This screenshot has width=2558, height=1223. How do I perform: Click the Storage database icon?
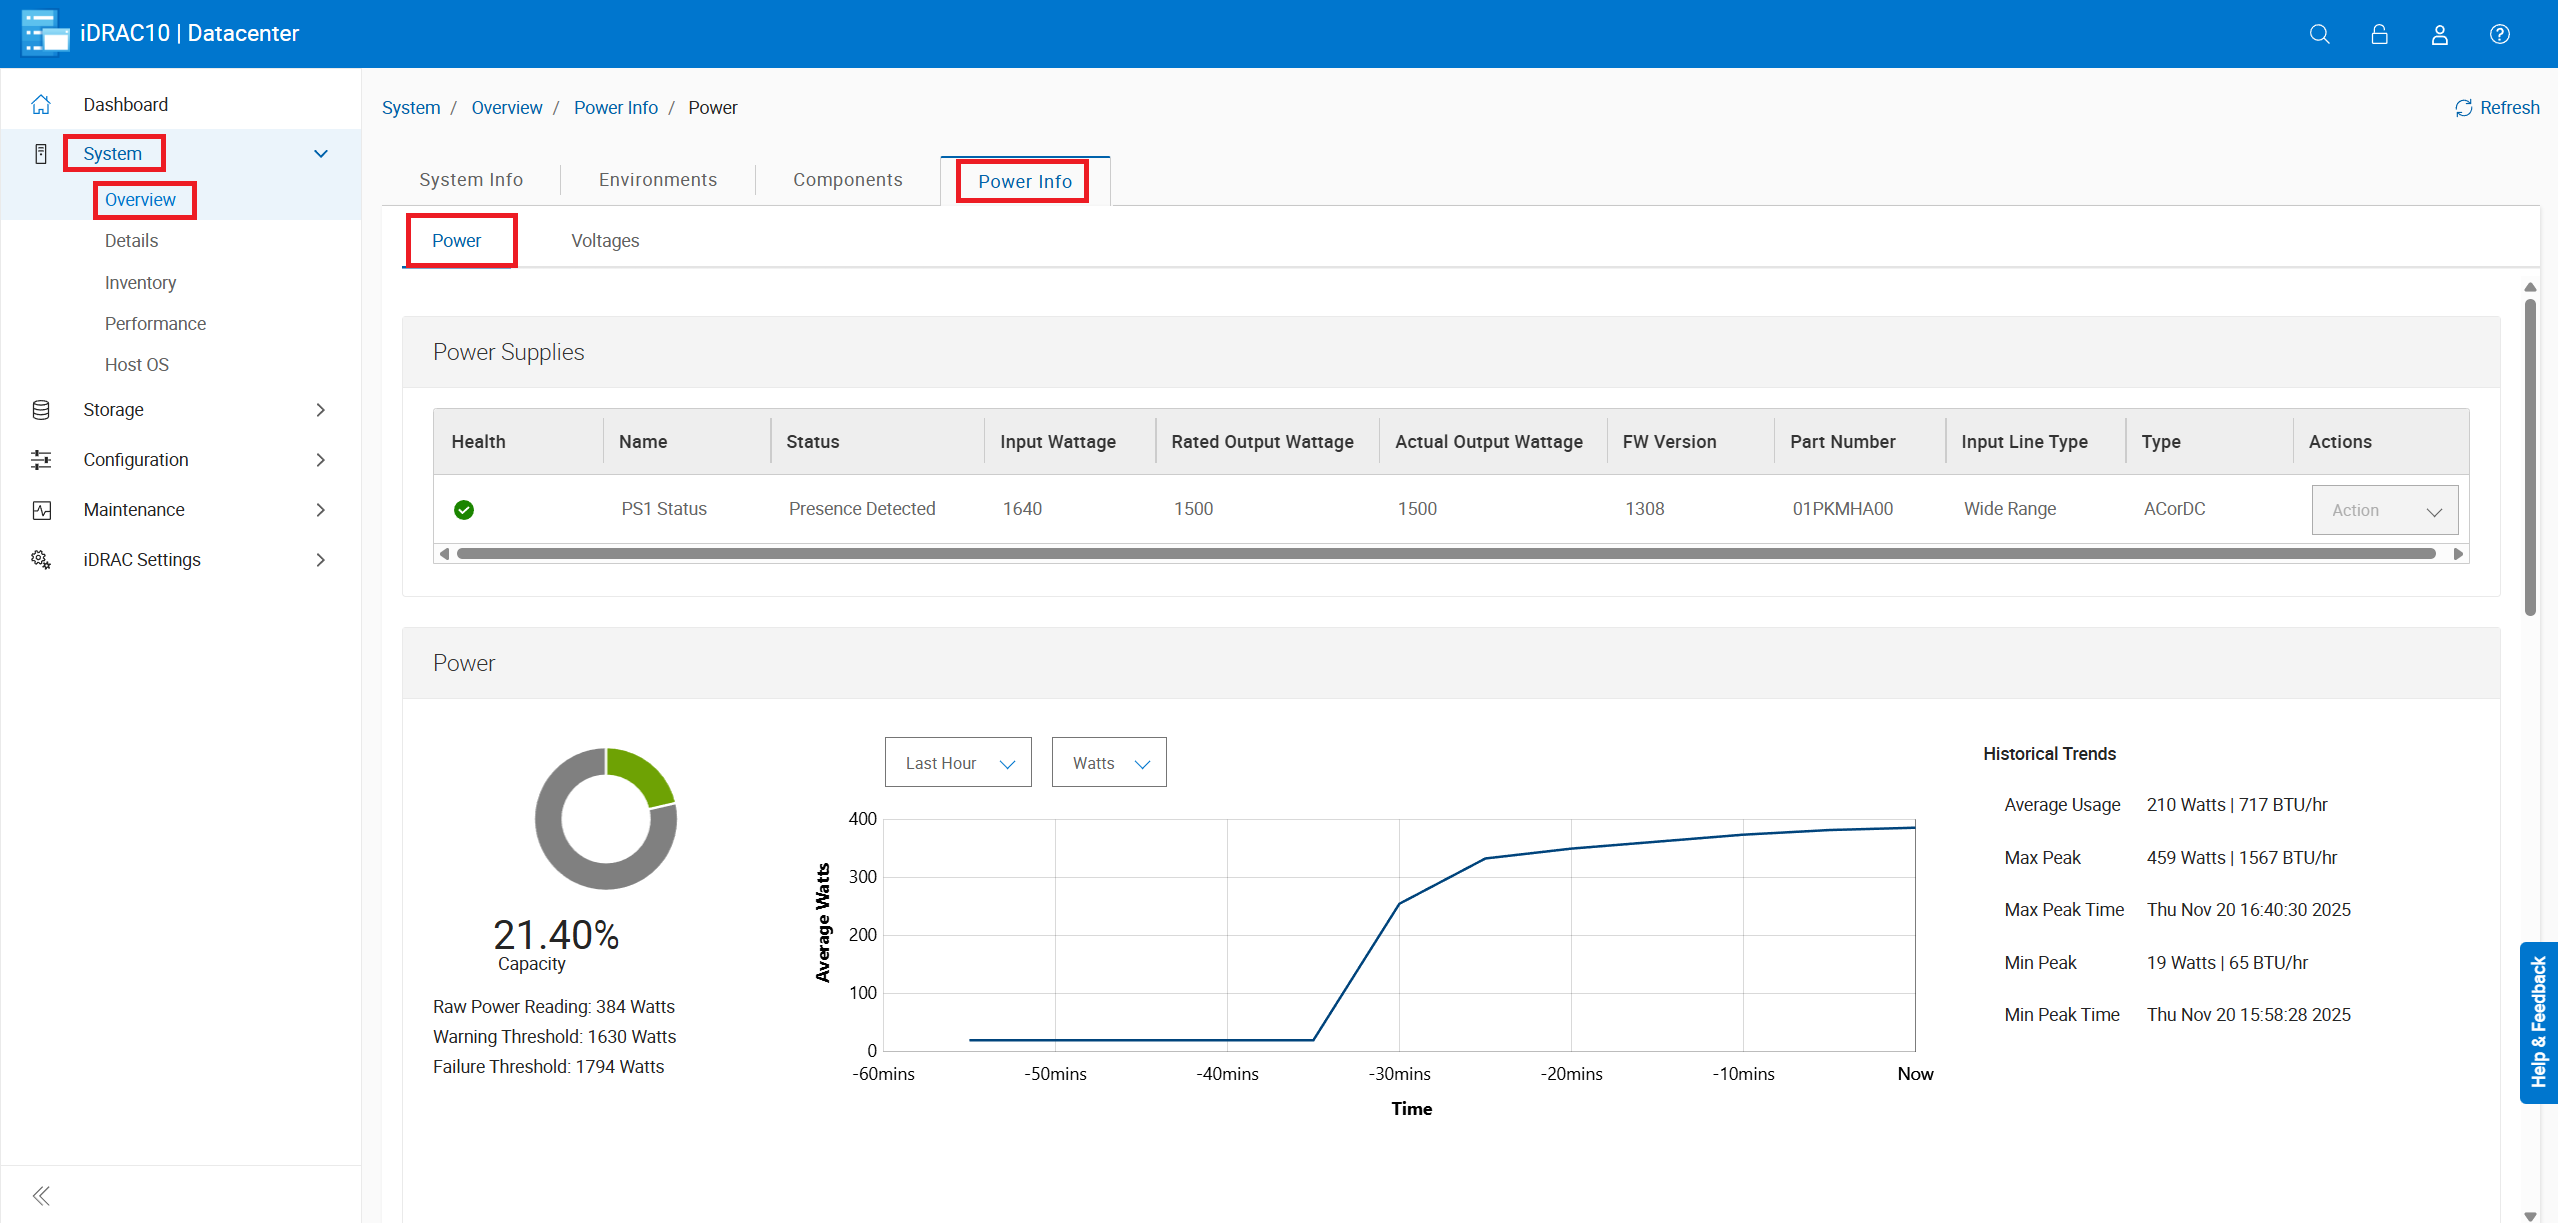coord(41,410)
